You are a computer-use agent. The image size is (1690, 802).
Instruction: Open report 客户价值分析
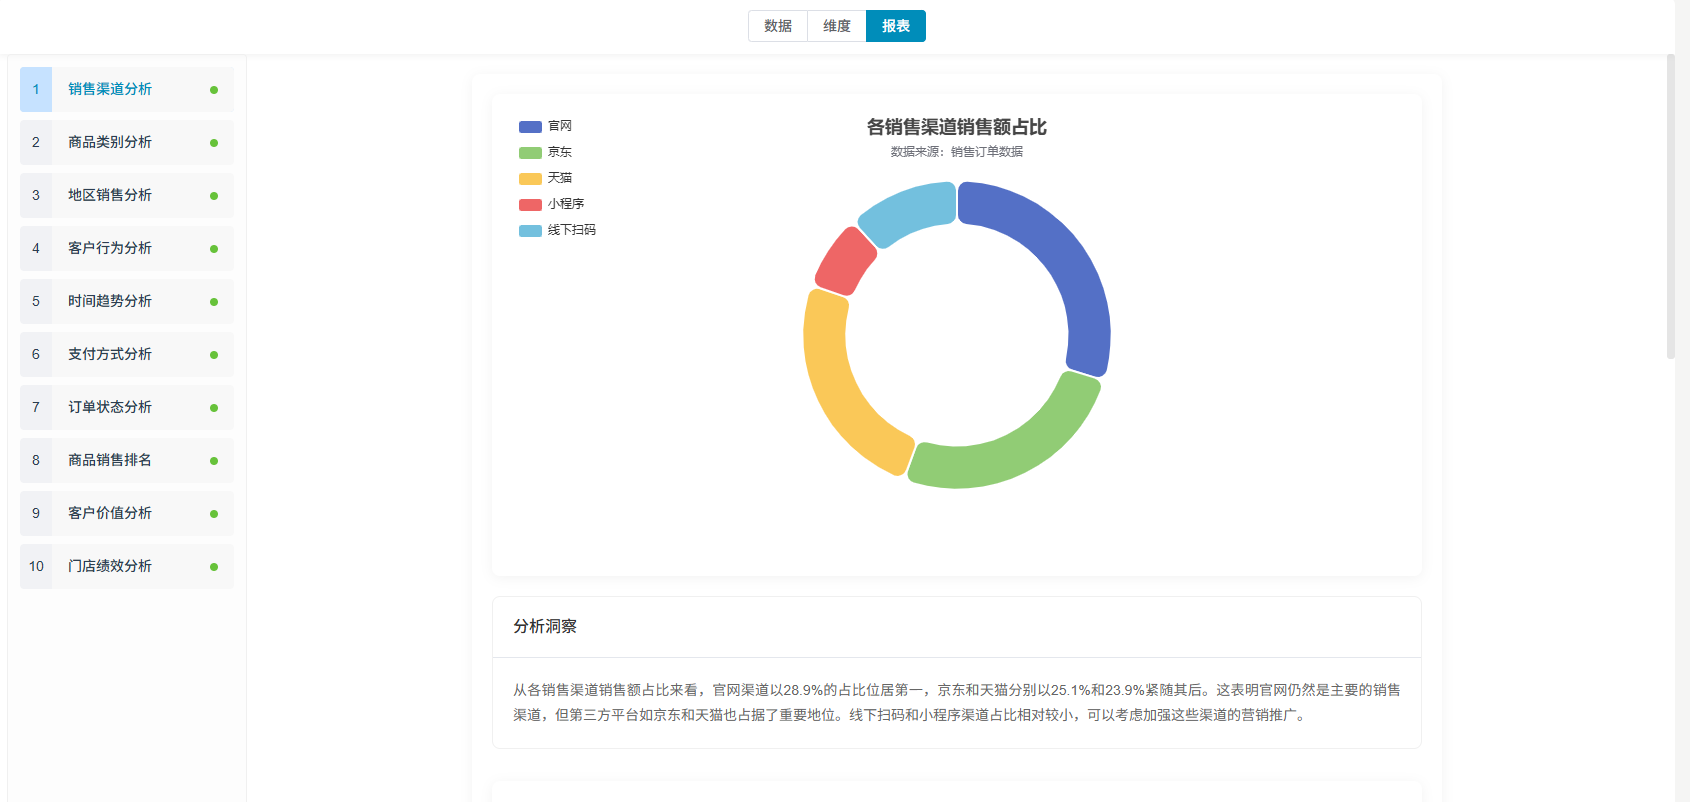pos(127,513)
